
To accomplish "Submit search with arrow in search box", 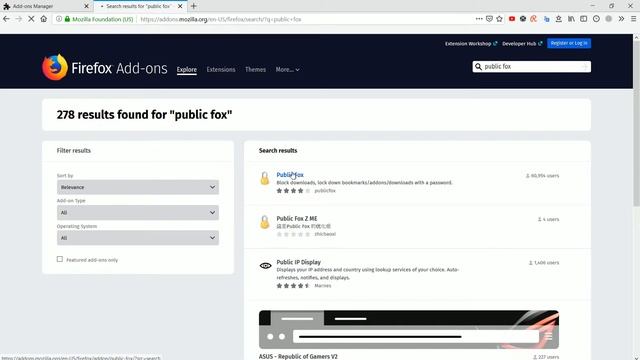I will click(585, 67).
